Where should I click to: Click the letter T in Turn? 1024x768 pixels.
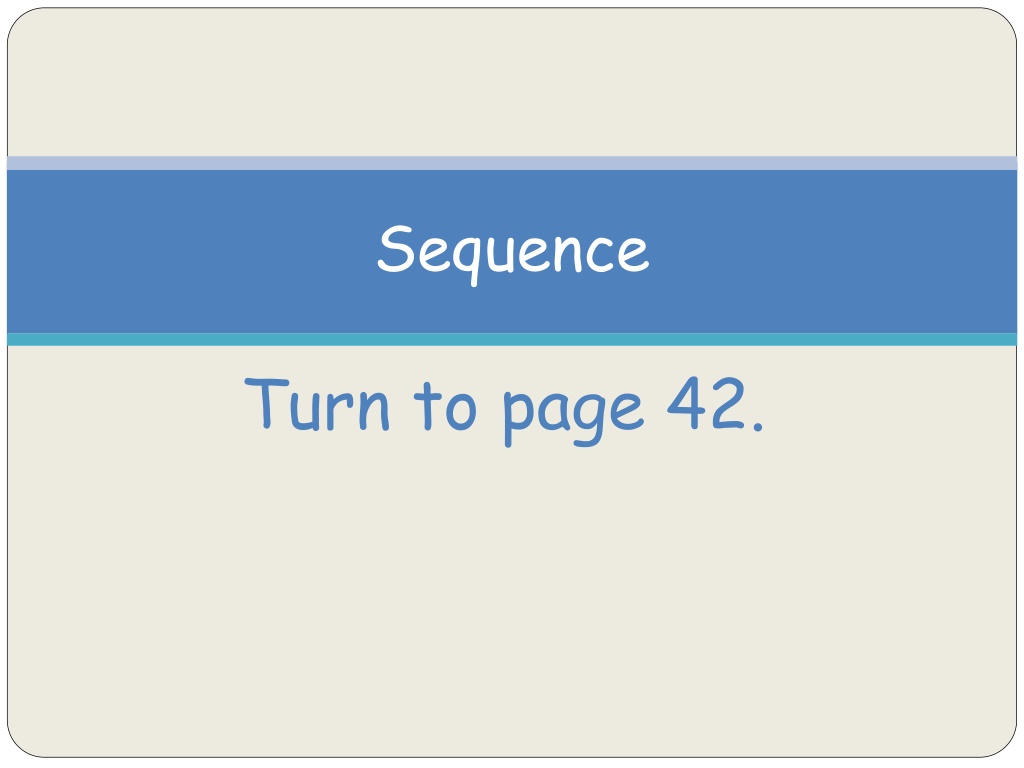[x=266, y=404]
